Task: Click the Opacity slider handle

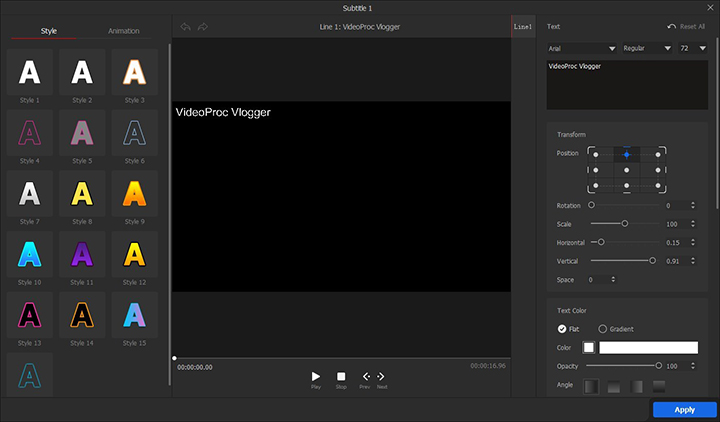Action: [658, 366]
